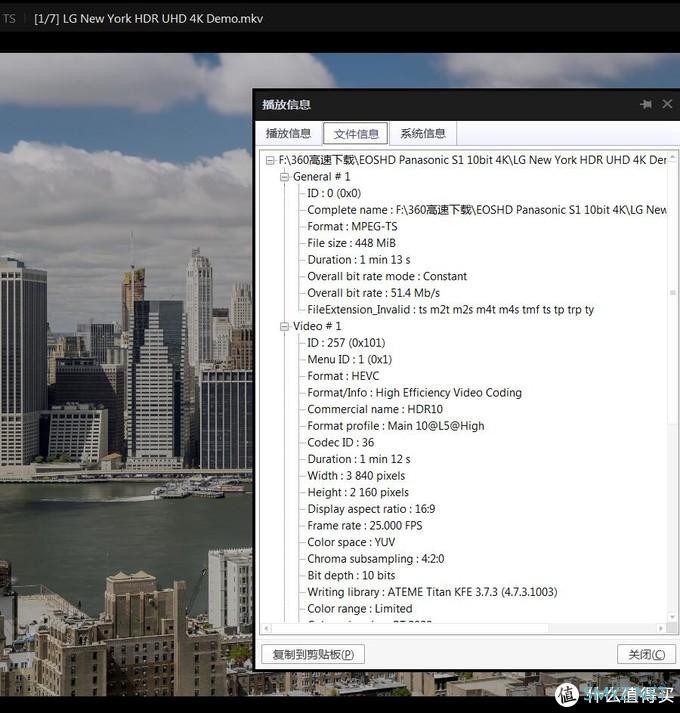Select row 'Format profile : Main 10@L5@High'

pyautogui.click(x=396, y=426)
